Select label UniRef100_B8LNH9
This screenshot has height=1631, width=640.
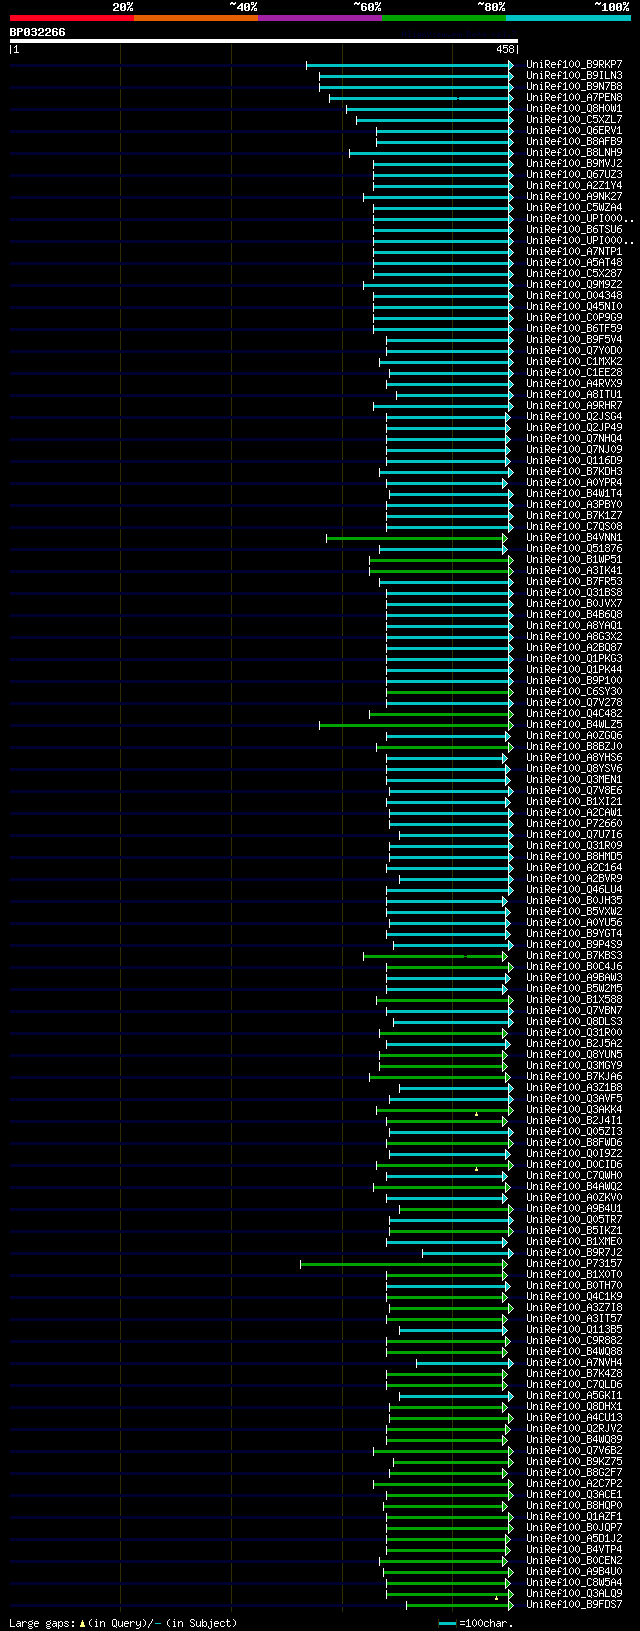point(574,152)
